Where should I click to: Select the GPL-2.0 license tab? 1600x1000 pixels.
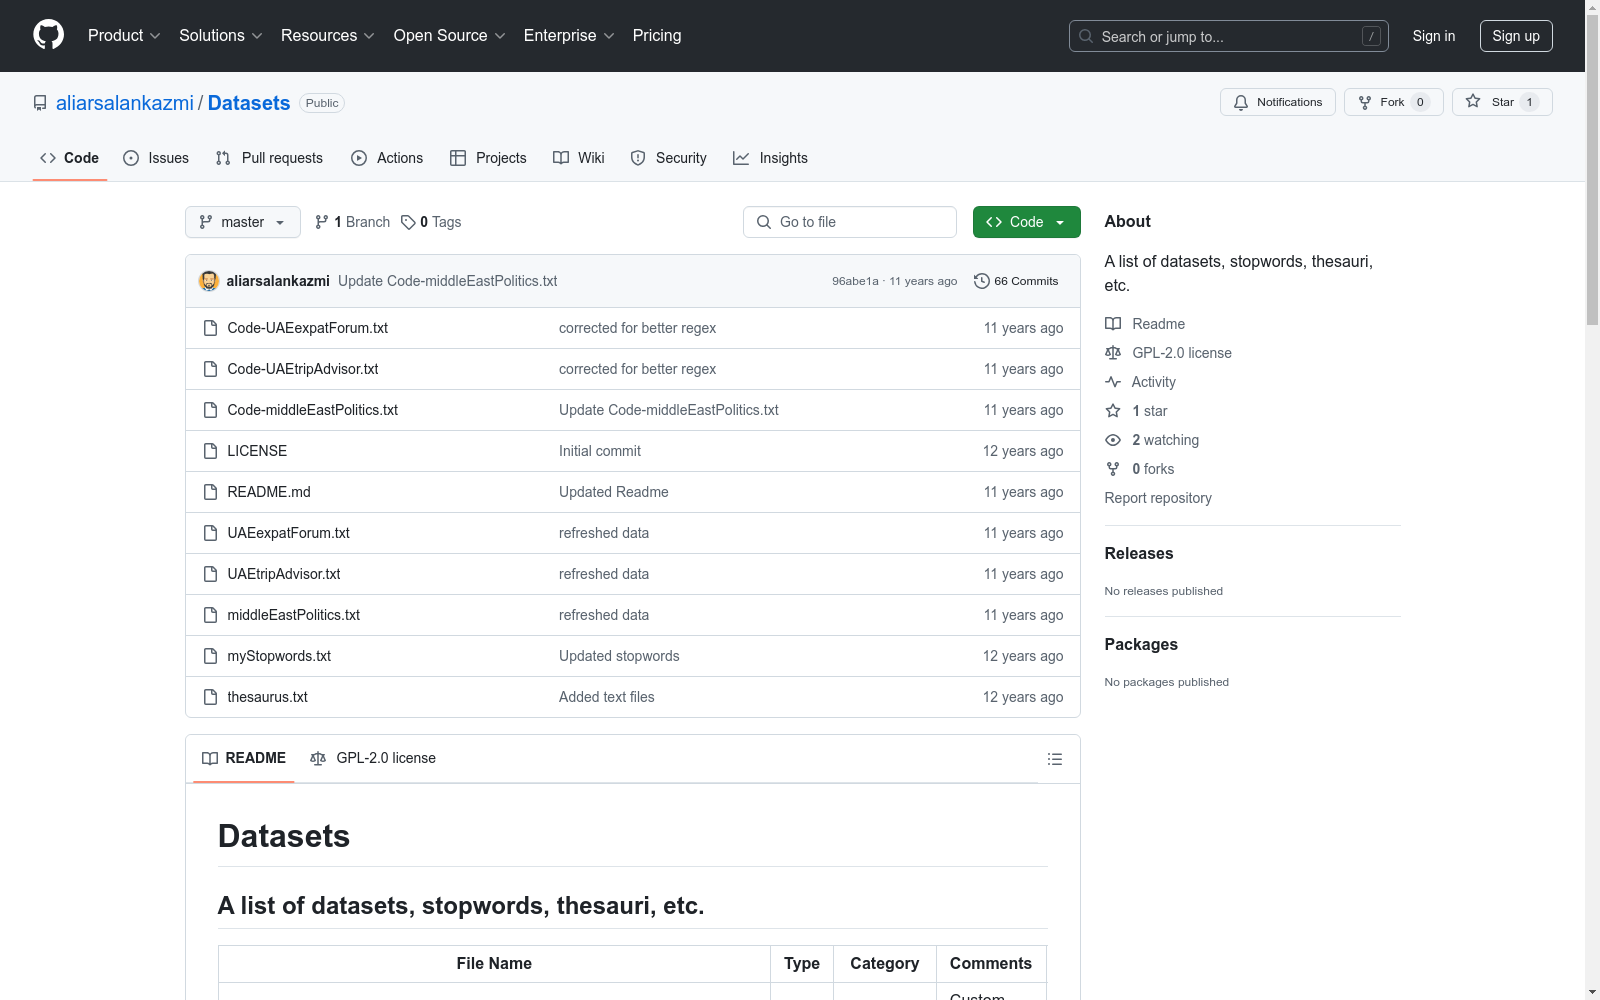coord(373,758)
